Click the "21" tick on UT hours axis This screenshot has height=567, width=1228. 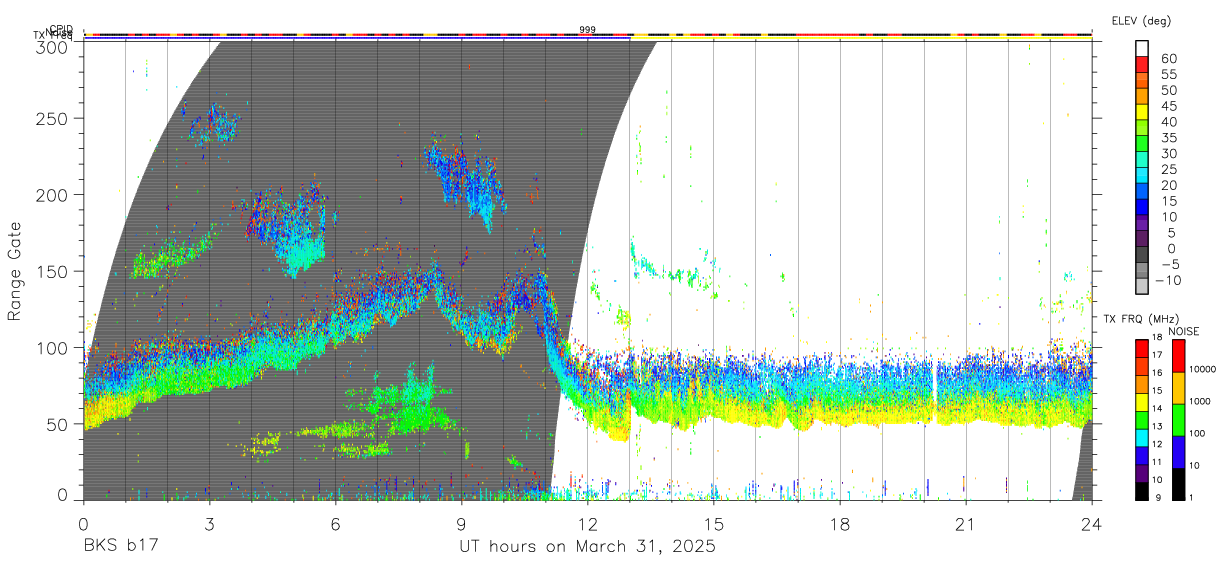966,525
